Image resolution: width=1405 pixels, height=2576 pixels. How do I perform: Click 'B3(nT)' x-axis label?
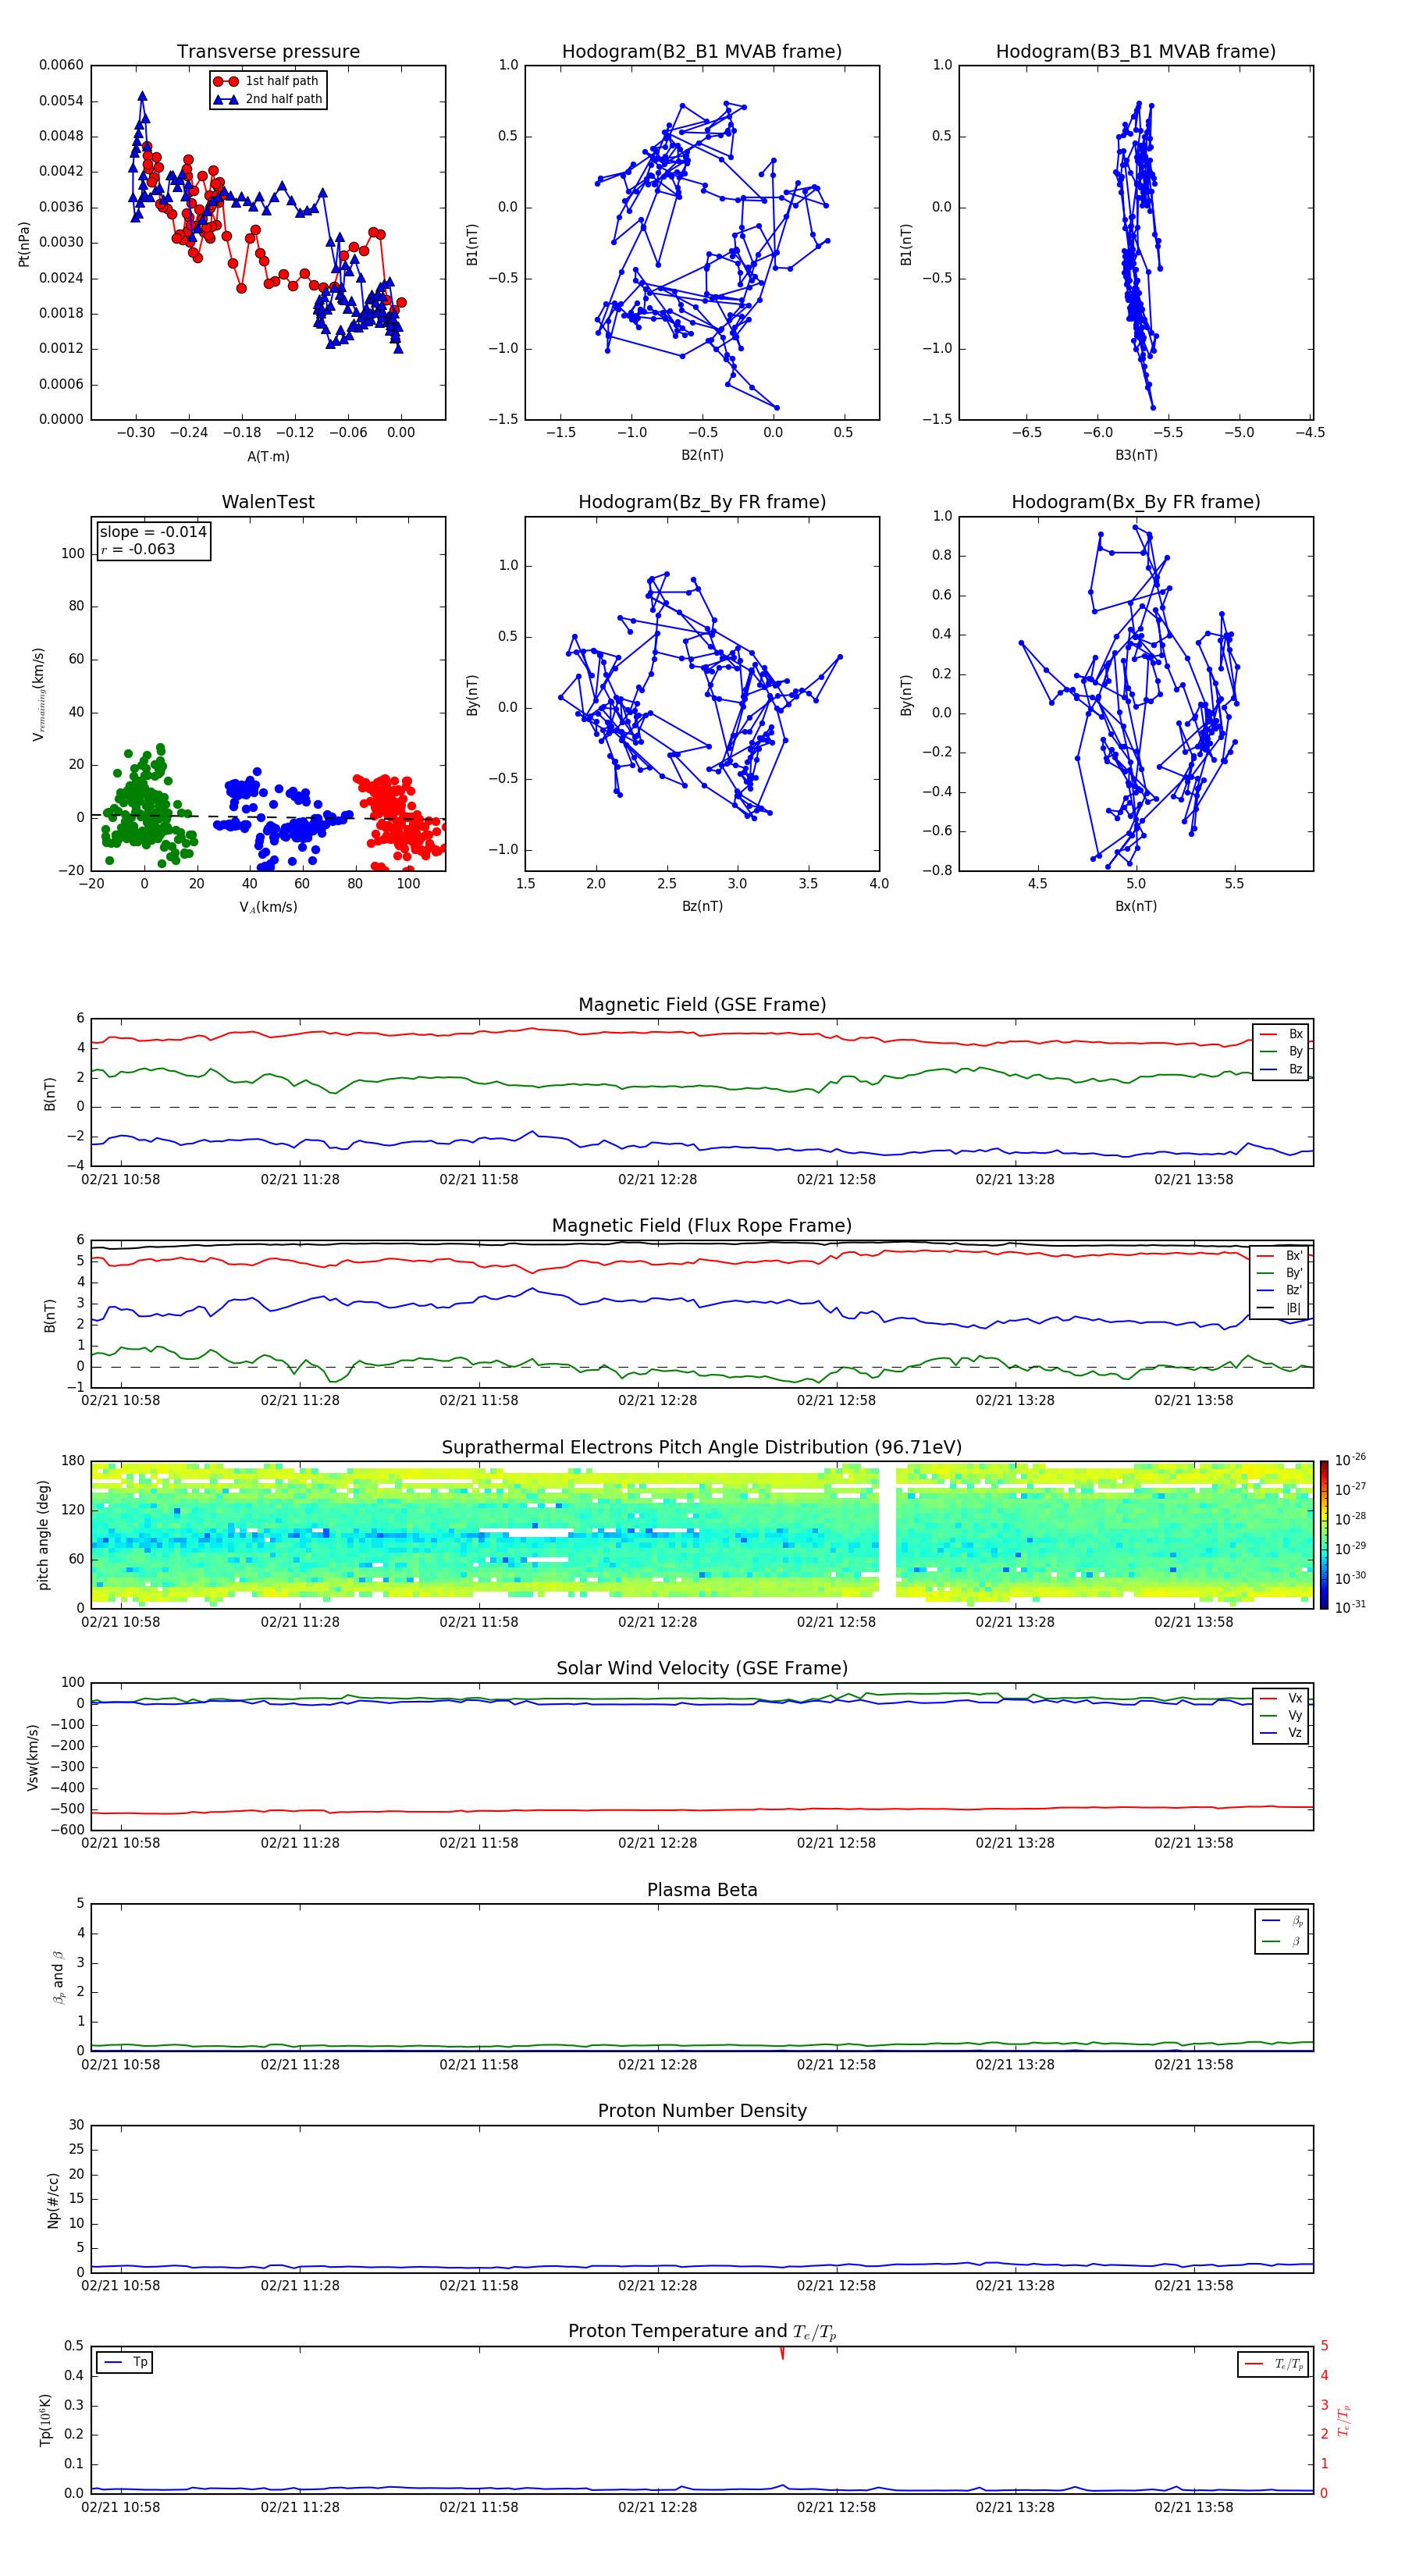click(1136, 455)
